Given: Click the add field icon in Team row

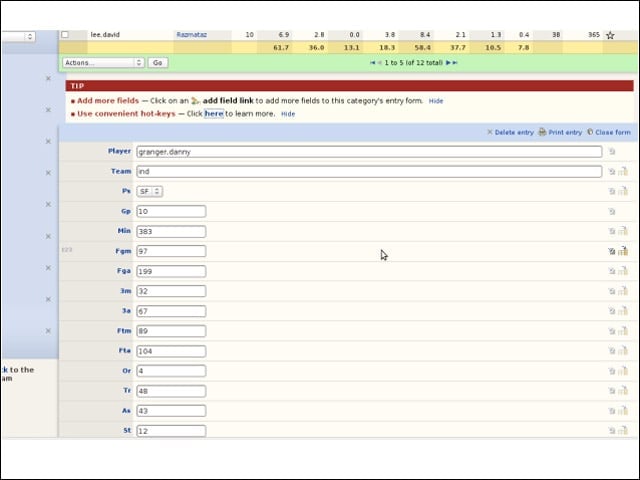Looking at the screenshot, I should coord(623,171).
